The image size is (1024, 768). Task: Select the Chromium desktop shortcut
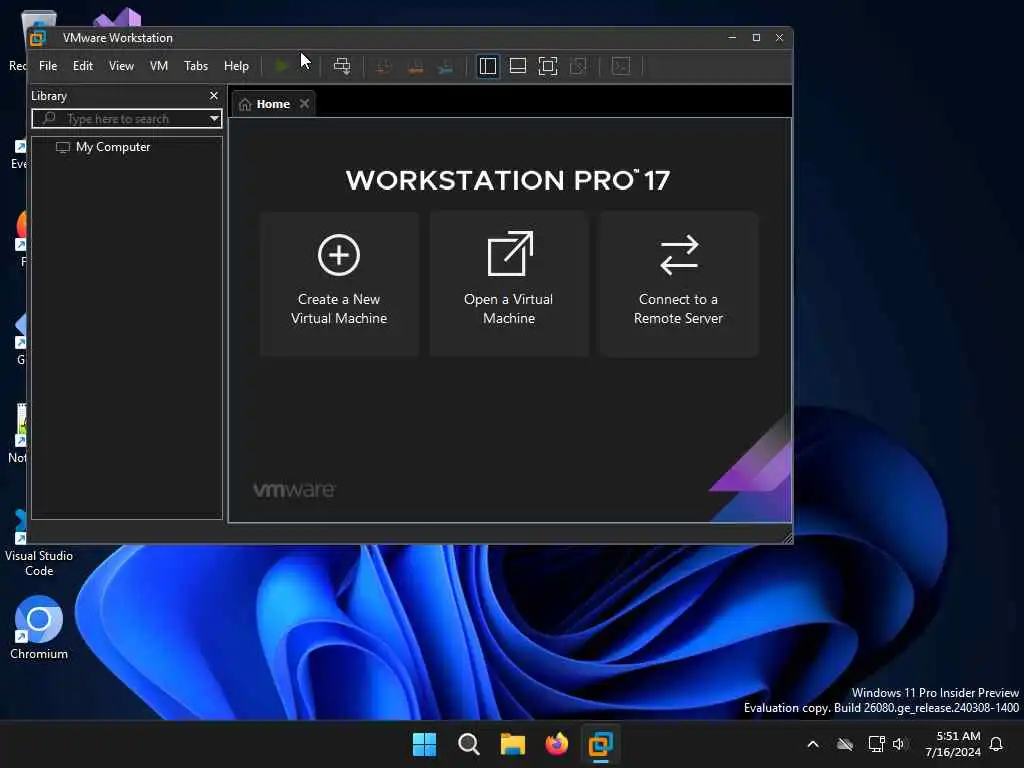pos(39,628)
